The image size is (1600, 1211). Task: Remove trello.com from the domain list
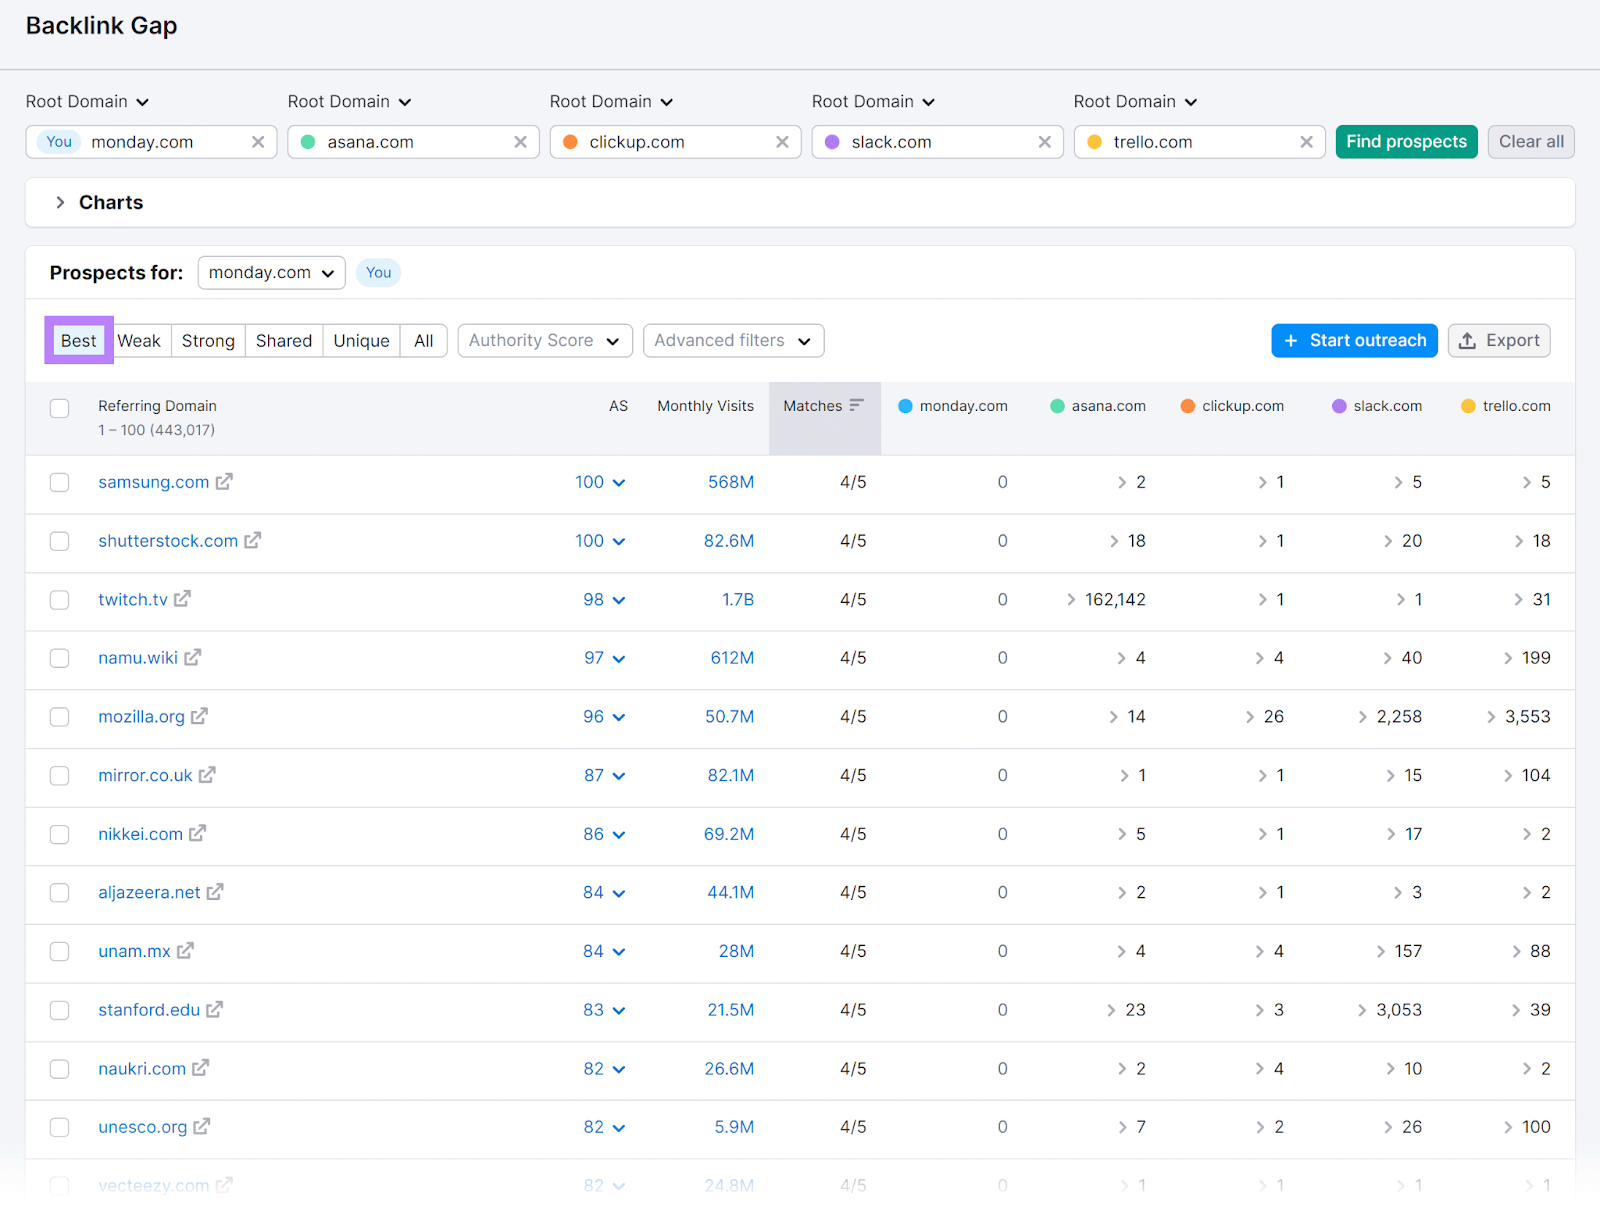1307,141
